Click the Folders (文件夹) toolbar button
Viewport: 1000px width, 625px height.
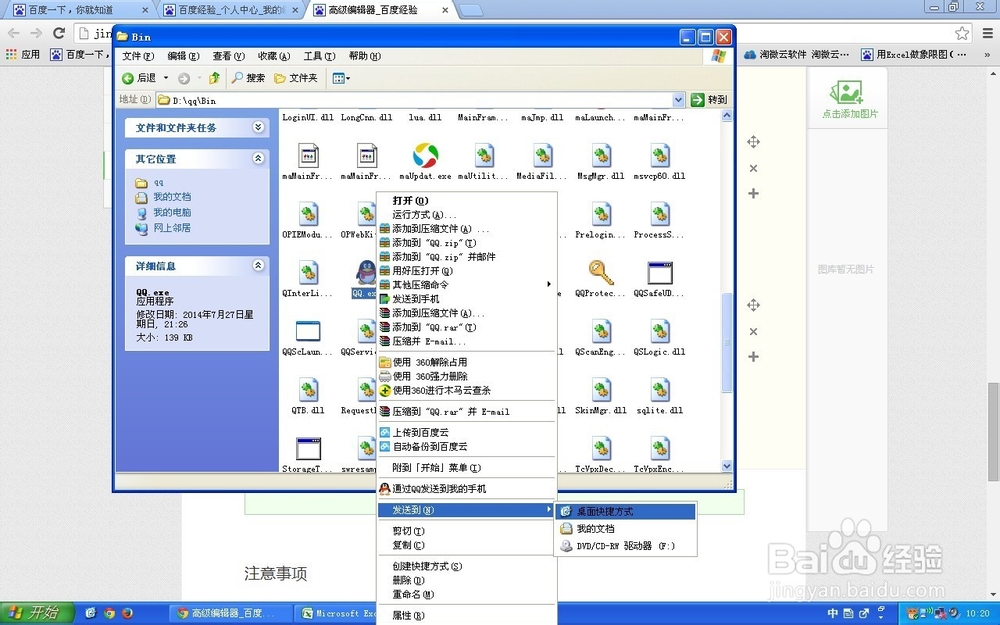[295, 78]
